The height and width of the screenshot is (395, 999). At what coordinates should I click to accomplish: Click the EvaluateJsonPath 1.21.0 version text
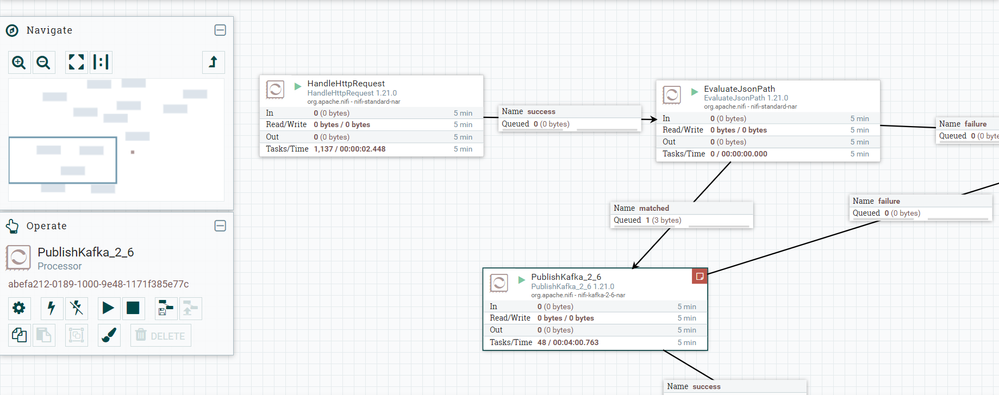tap(746, 98)
